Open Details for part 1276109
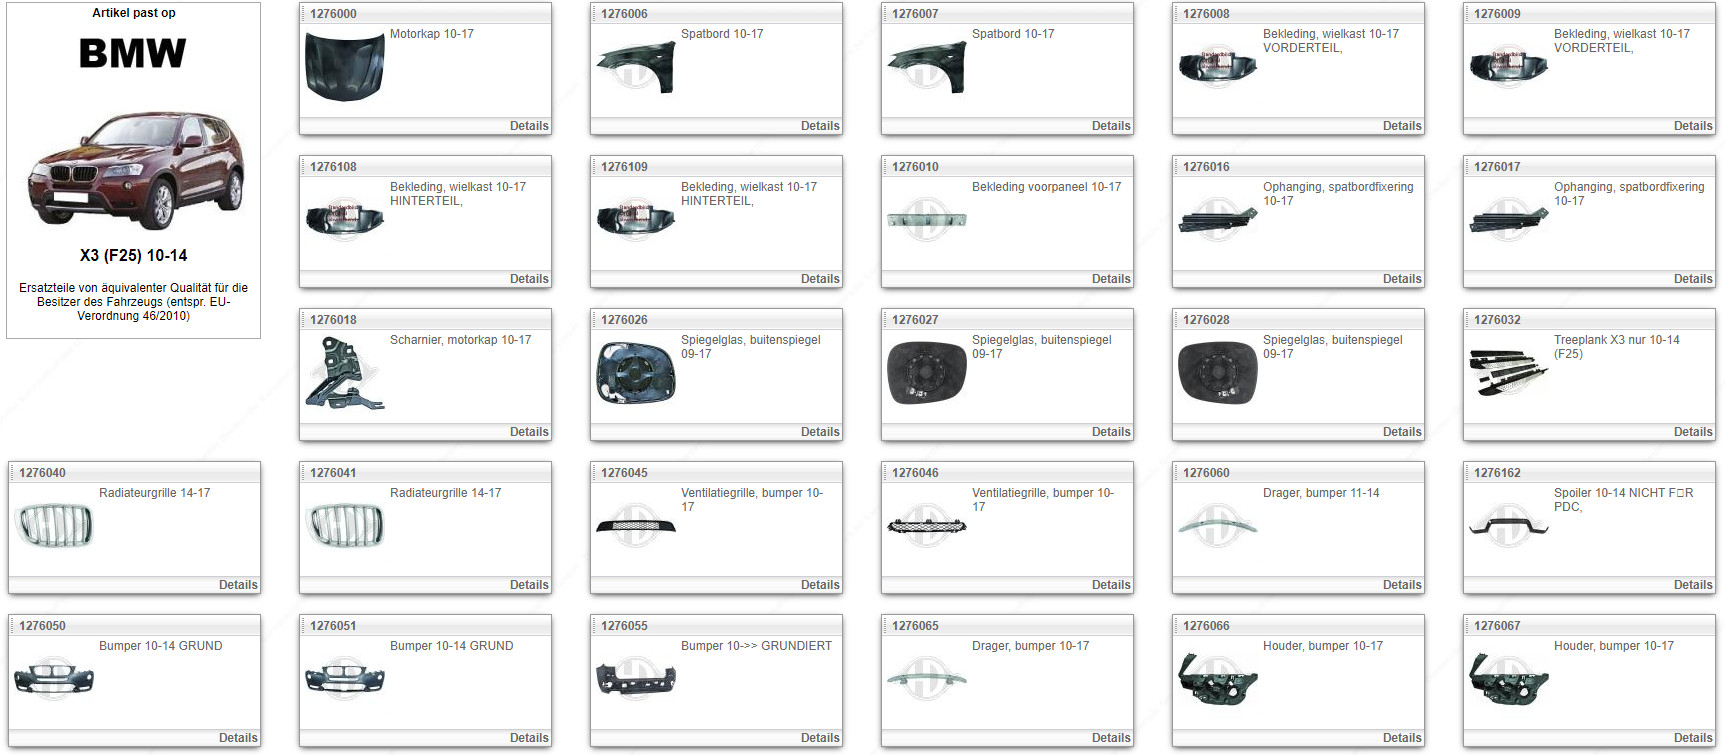Viewport: 1725px width, 755px height. coord(820,279)
